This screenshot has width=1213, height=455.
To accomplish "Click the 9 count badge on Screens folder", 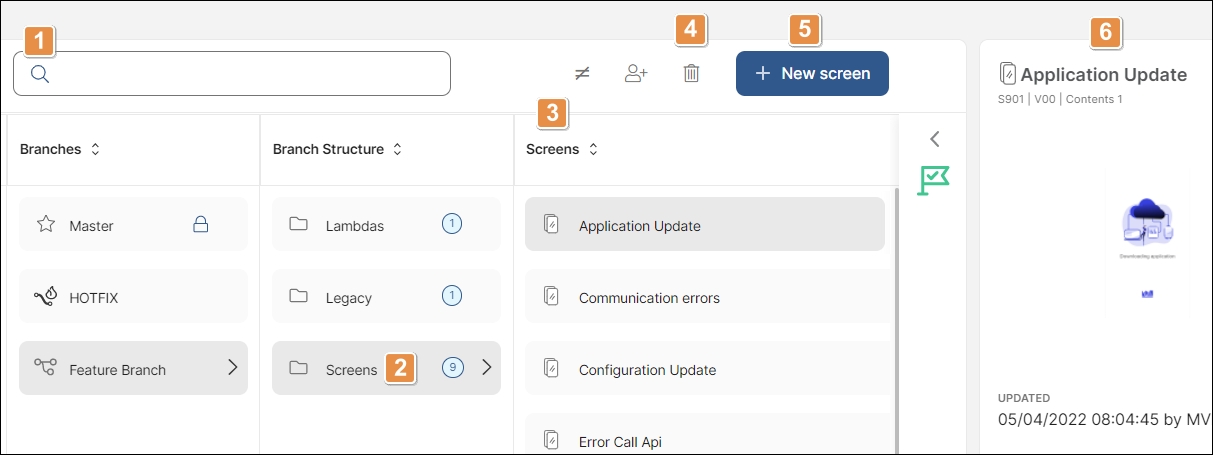I will [452, 368].
